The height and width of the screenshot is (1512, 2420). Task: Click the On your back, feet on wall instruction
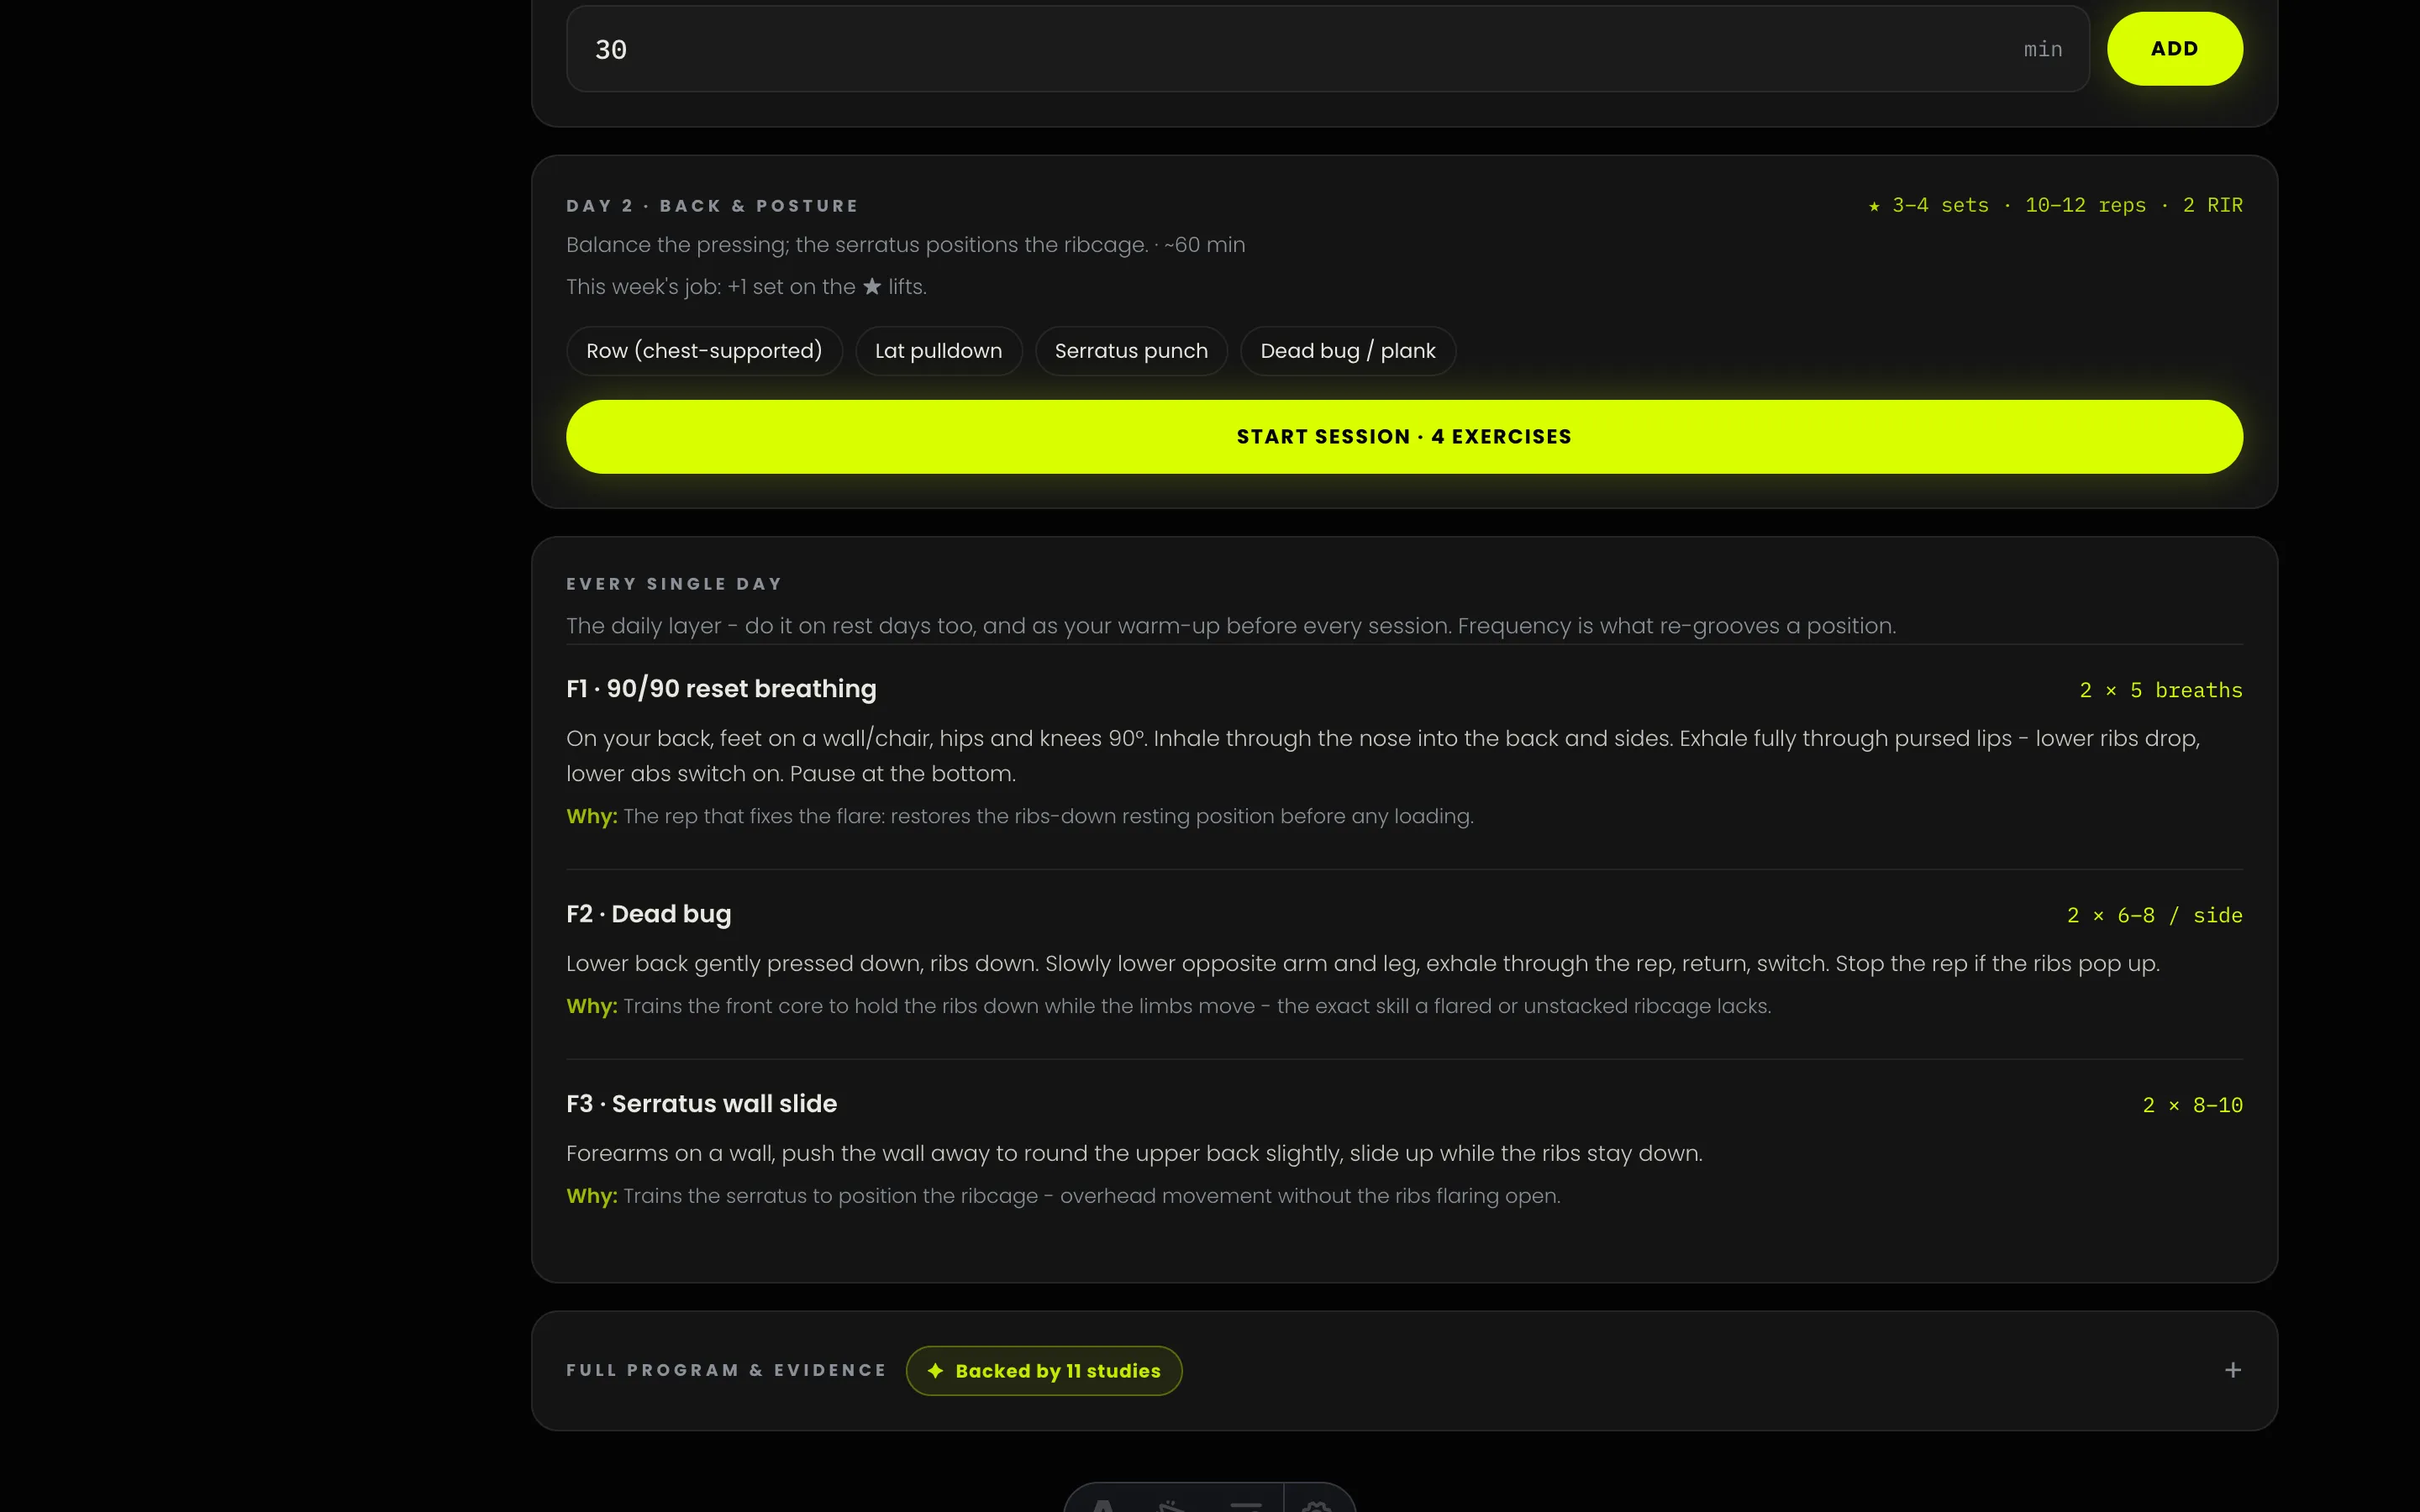tap(1383, 756)
